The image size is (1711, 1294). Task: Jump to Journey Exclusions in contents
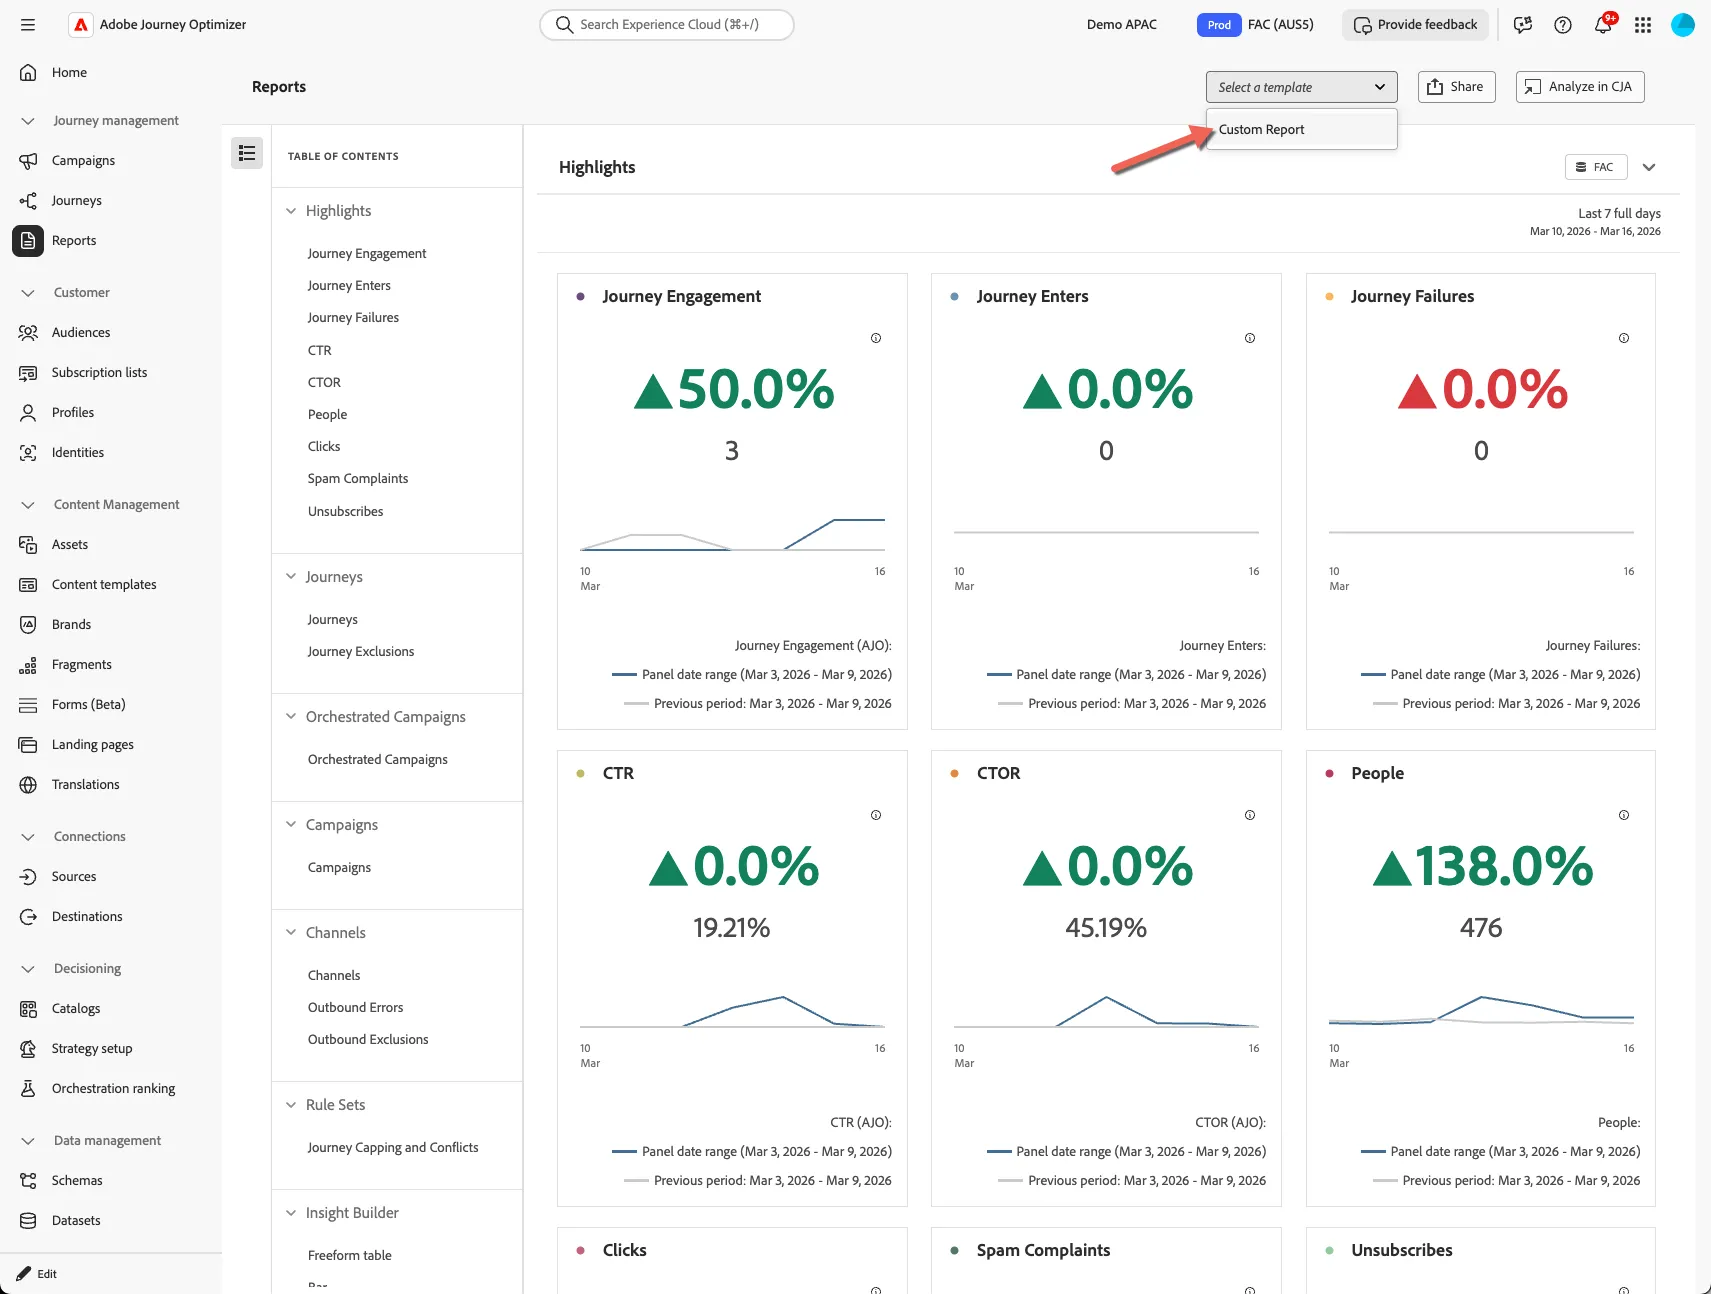click(x=361, y=652)
